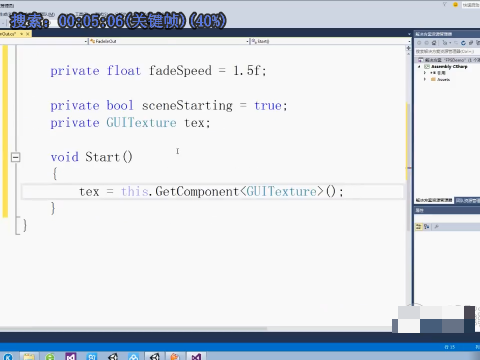The image size is (480, 360).
Task: Open the green browser icon in taskbar
Action: point(50,356)
